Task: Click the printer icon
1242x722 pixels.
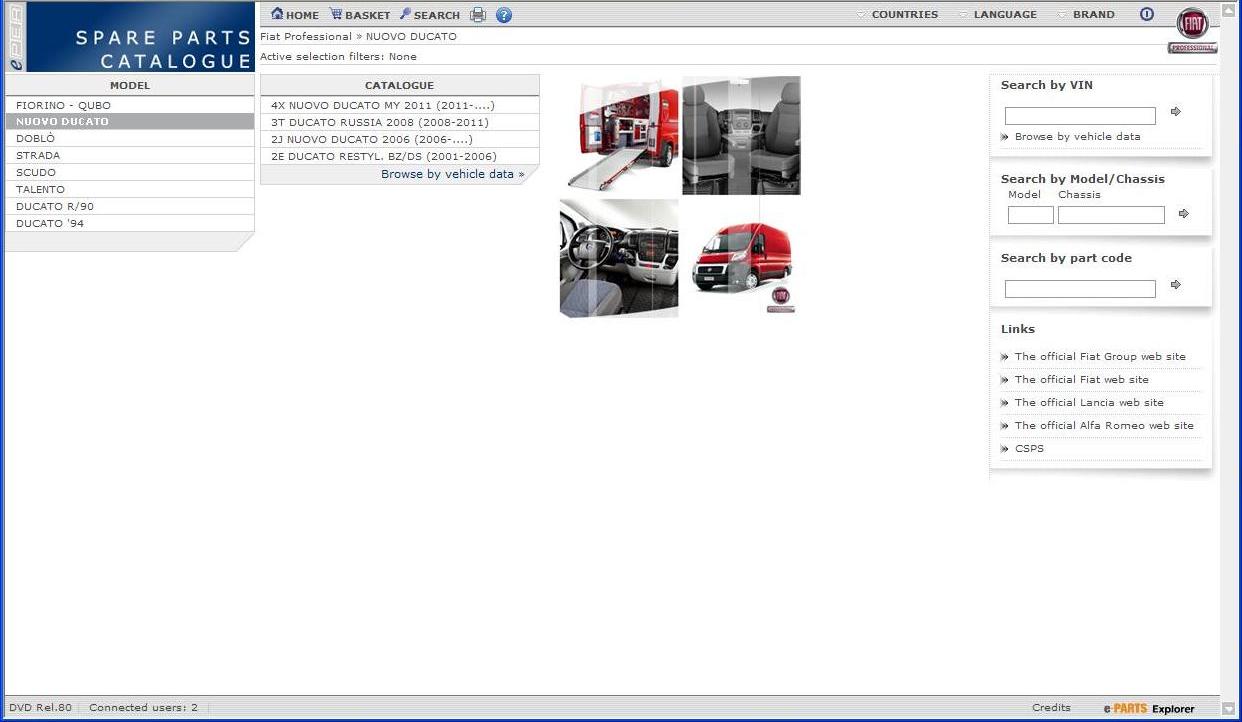Action: click(x=478, y=15)
